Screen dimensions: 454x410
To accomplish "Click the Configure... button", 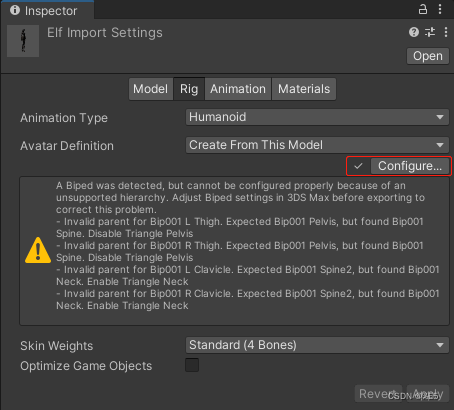I will click(x=410, y=166).
